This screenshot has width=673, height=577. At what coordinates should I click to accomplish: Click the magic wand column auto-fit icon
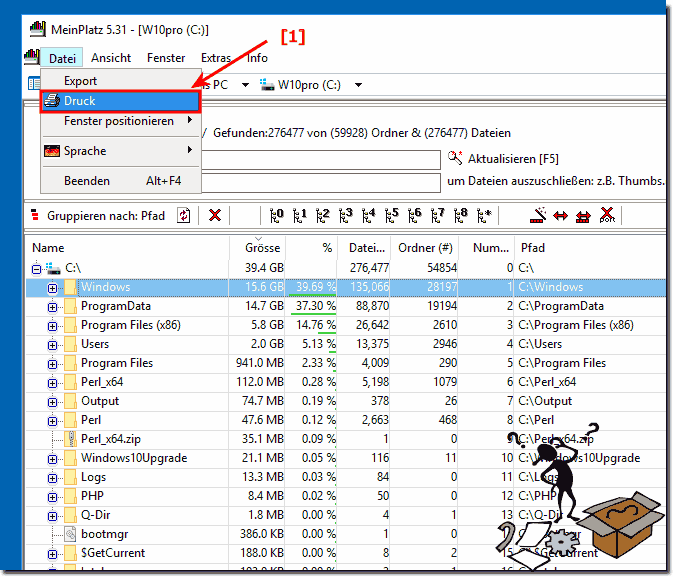click(x=538, y=215)
